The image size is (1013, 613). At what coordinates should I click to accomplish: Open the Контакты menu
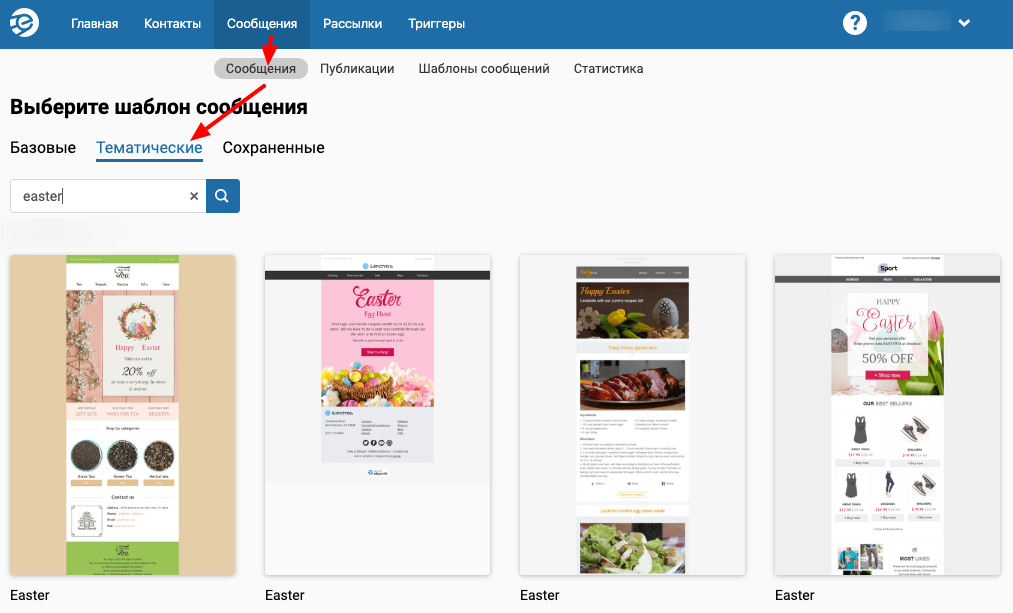172,24
